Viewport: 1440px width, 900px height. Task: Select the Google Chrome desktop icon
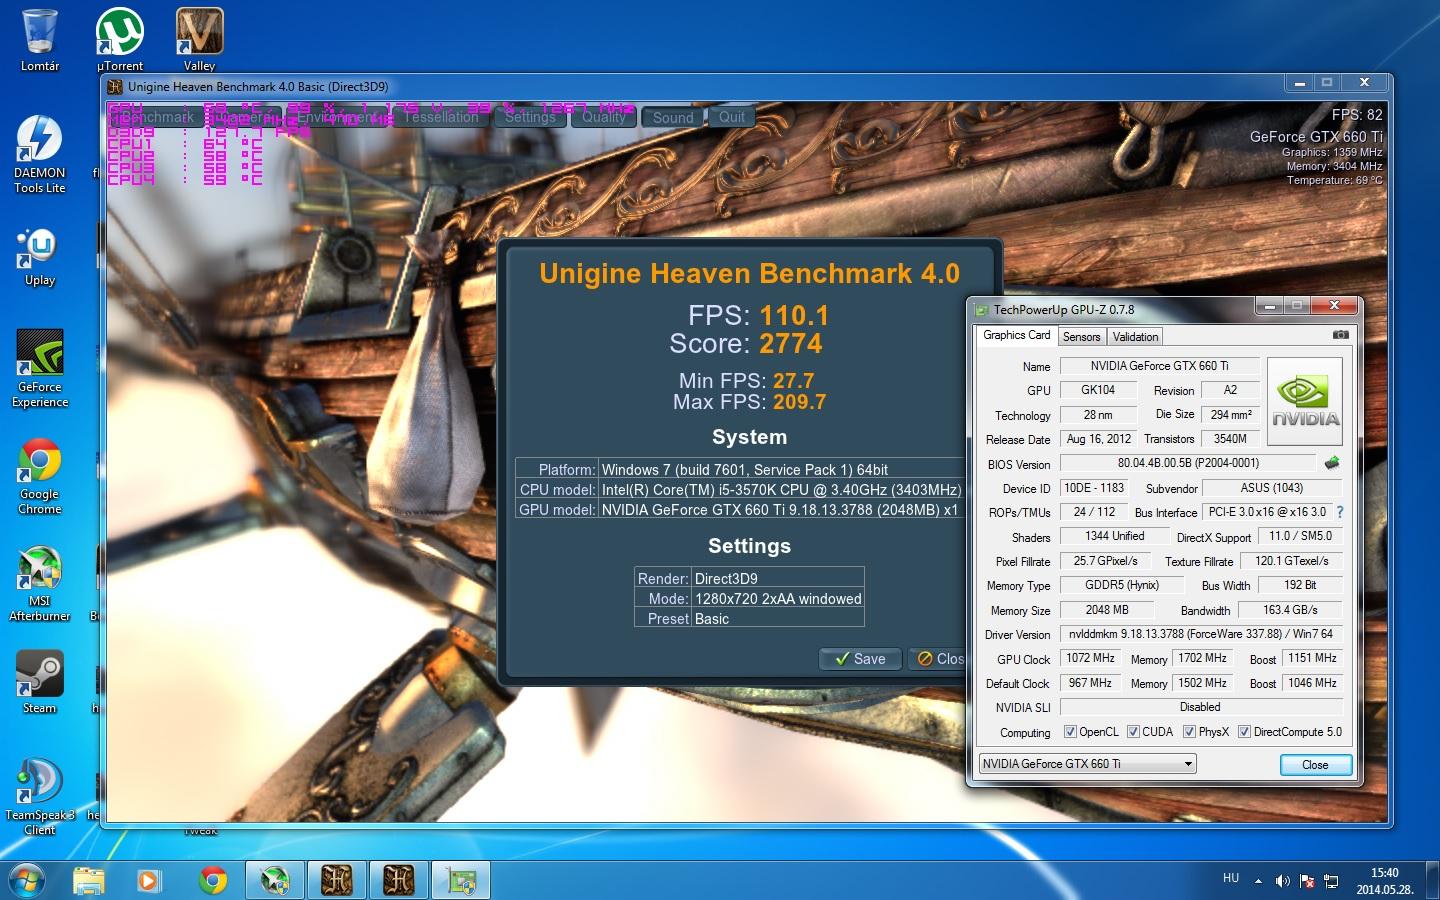point(40,476)
